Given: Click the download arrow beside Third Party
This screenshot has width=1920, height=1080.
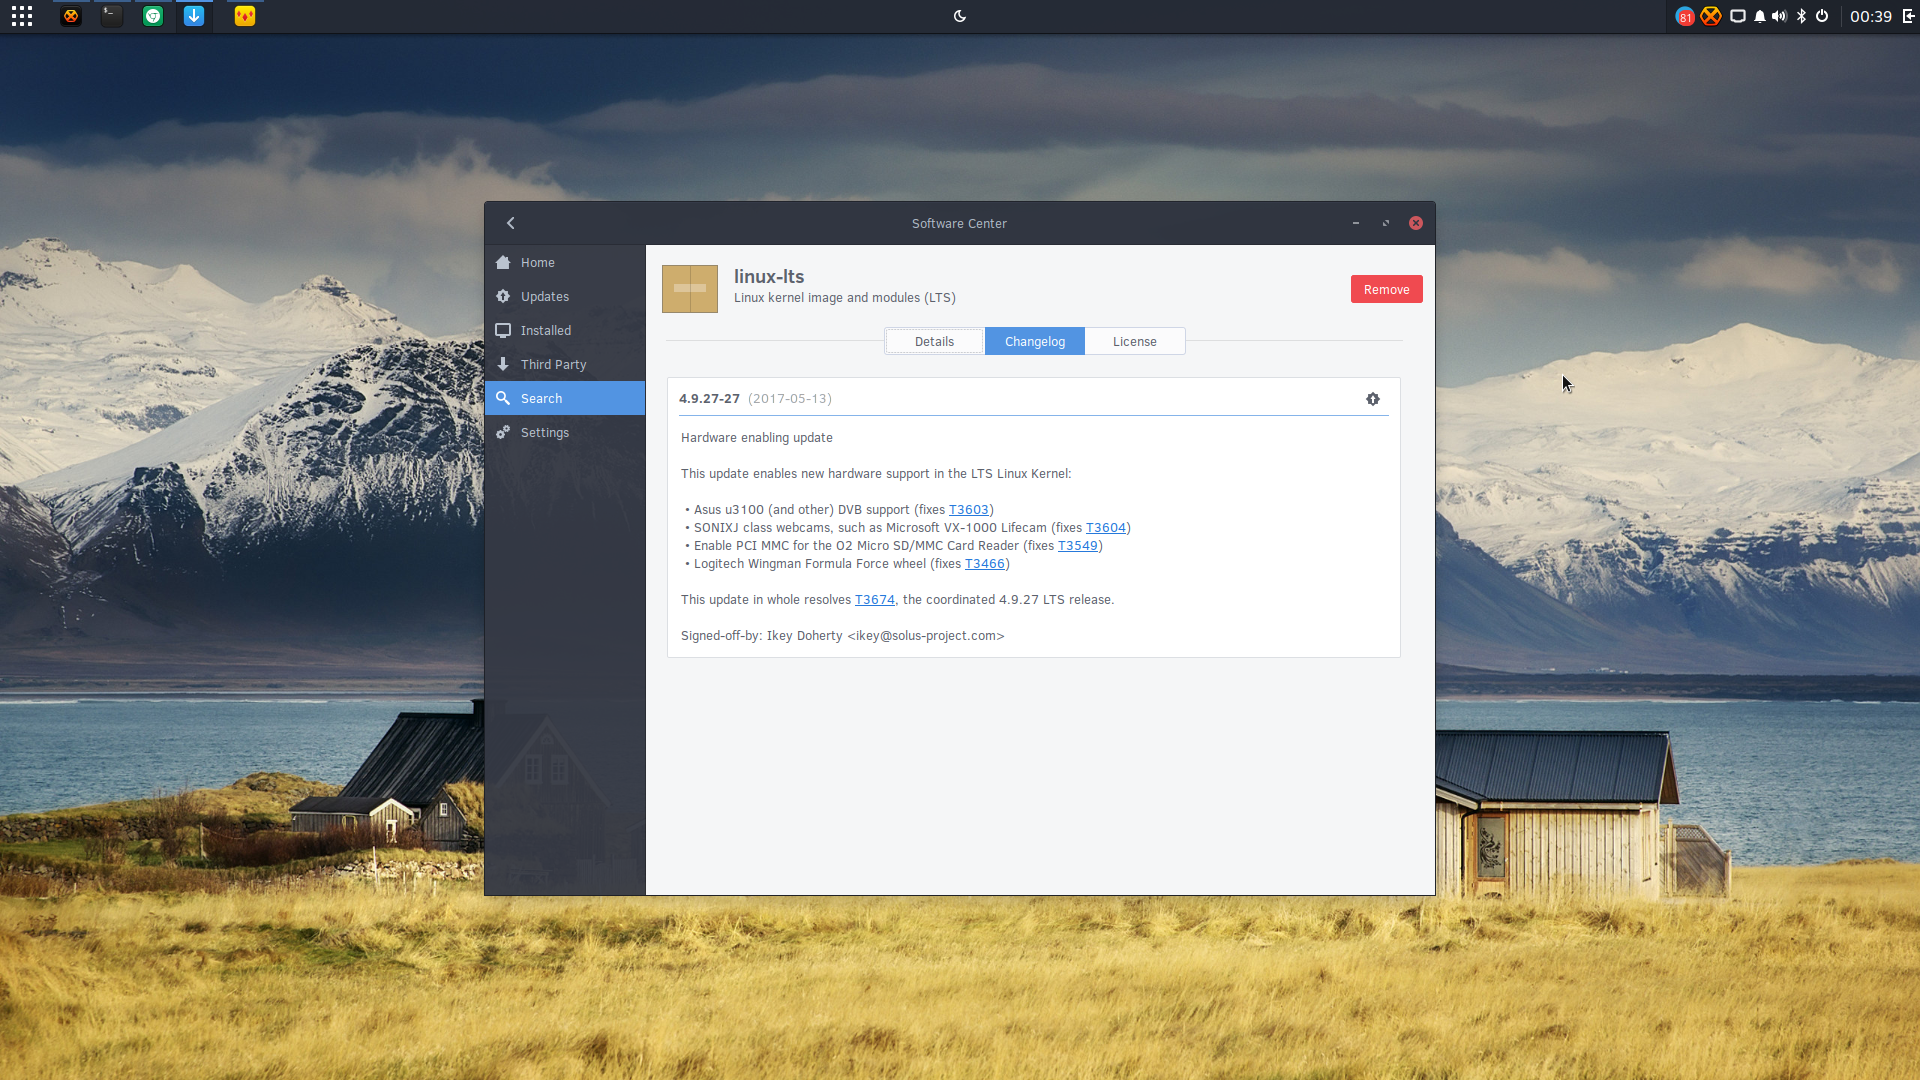Looking at the screenshot, I should click(x=503, y=365).
